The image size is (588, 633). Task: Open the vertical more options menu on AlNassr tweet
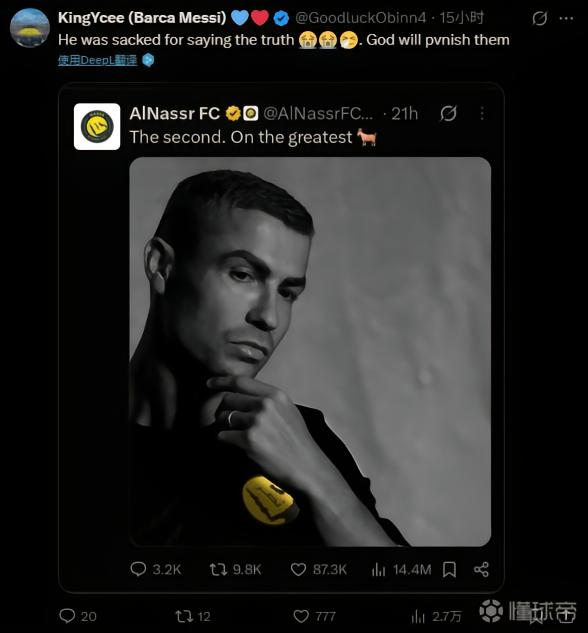pyautogui.click(x=482, y=113)
